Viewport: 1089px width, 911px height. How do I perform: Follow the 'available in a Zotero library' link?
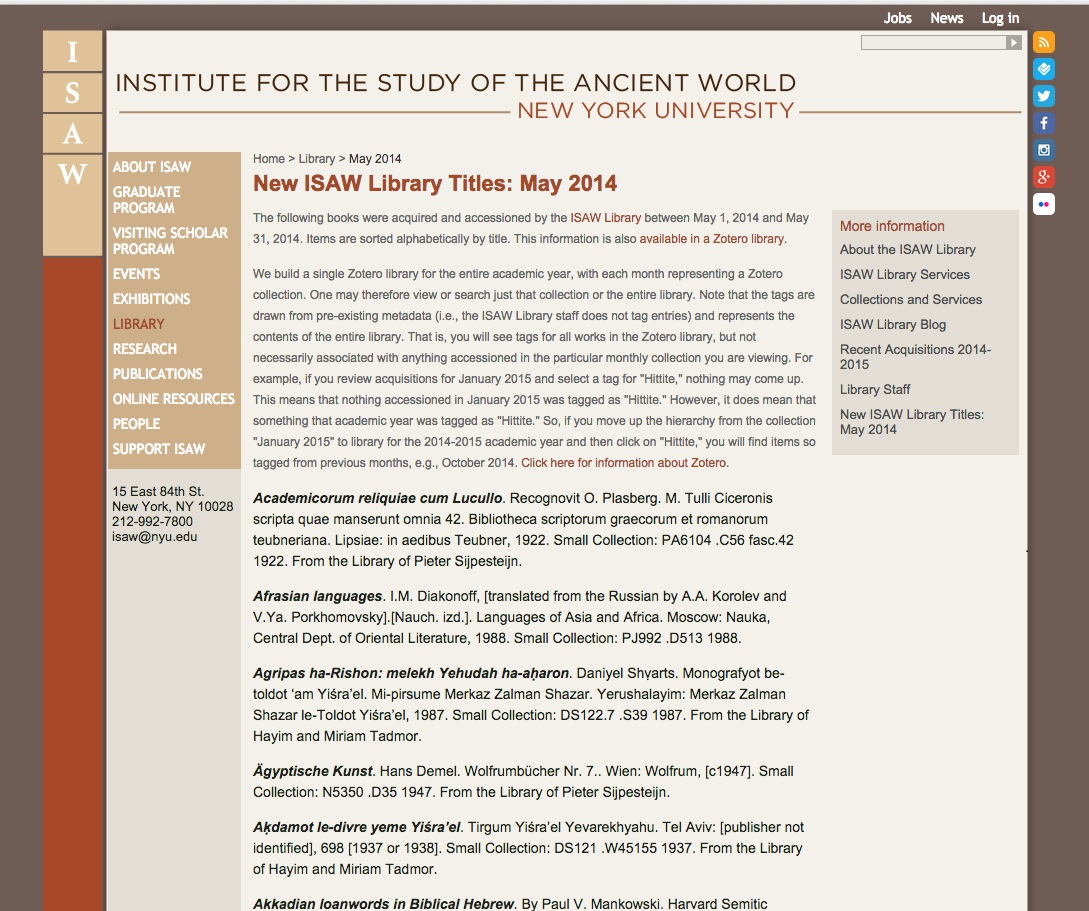click(x=711, y=239)
